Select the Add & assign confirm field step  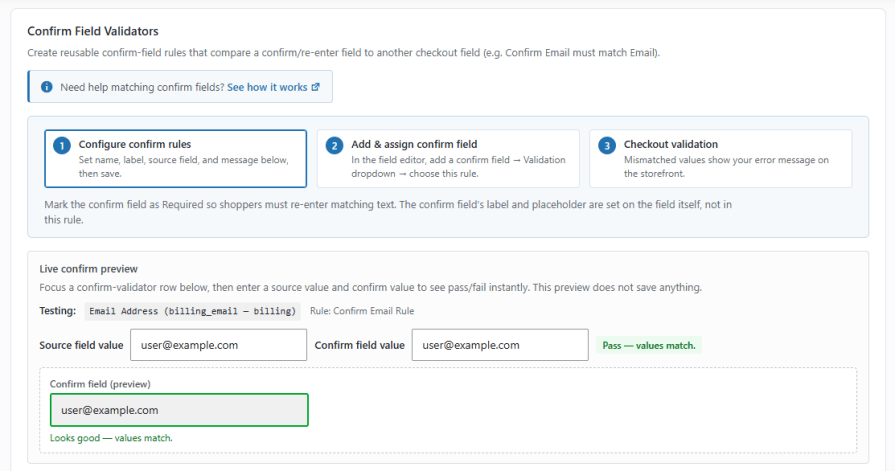[448, 159]
